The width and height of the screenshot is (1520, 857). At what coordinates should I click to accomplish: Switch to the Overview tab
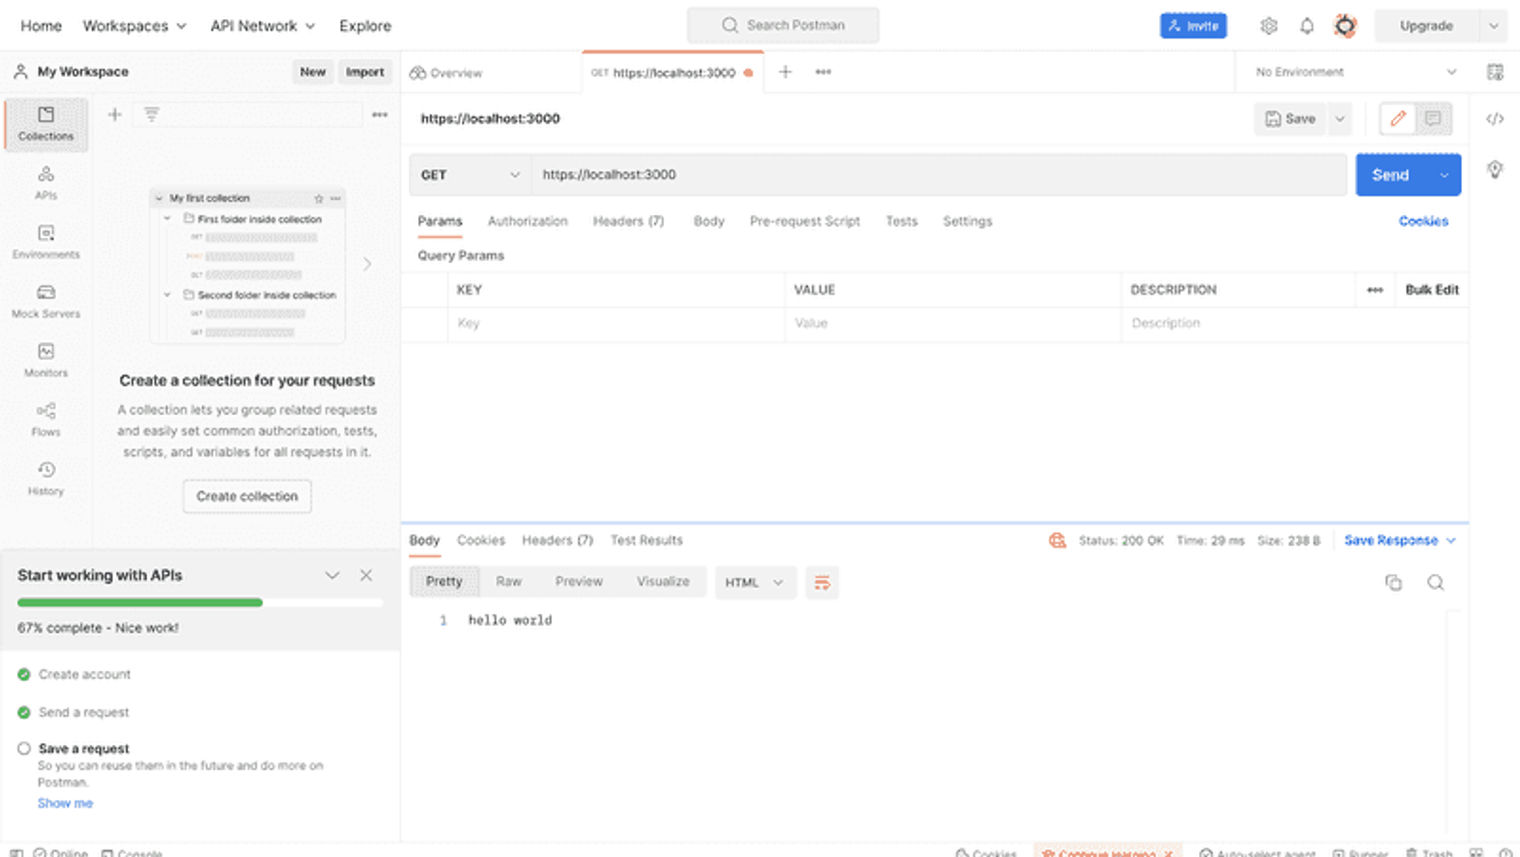[x=446, y=72]
